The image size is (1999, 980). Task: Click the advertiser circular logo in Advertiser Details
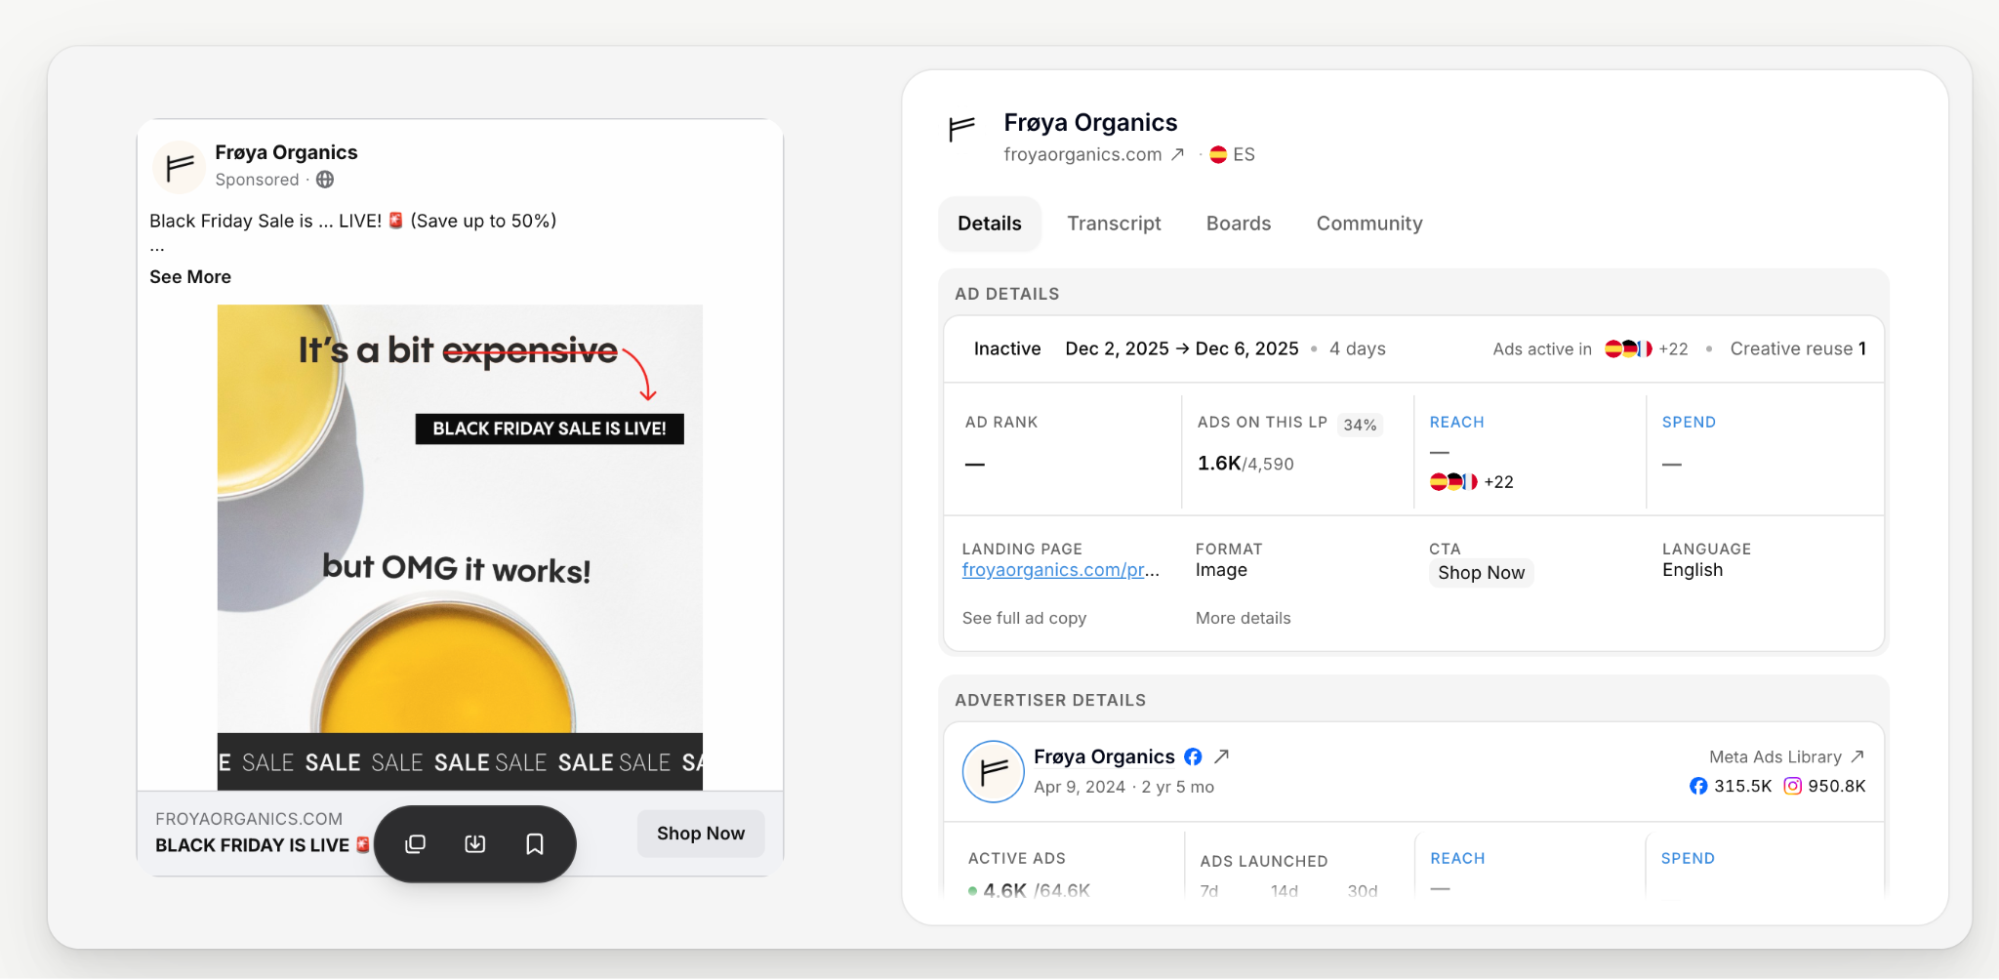[x=993, y=771]
